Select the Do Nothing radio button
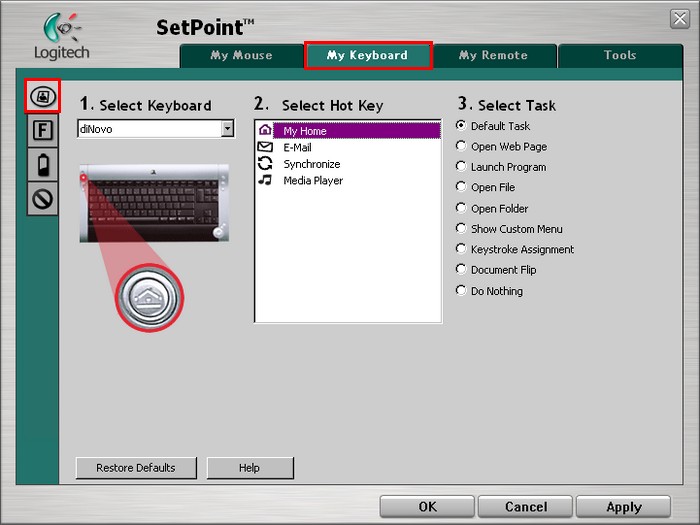 click(461, 291)
